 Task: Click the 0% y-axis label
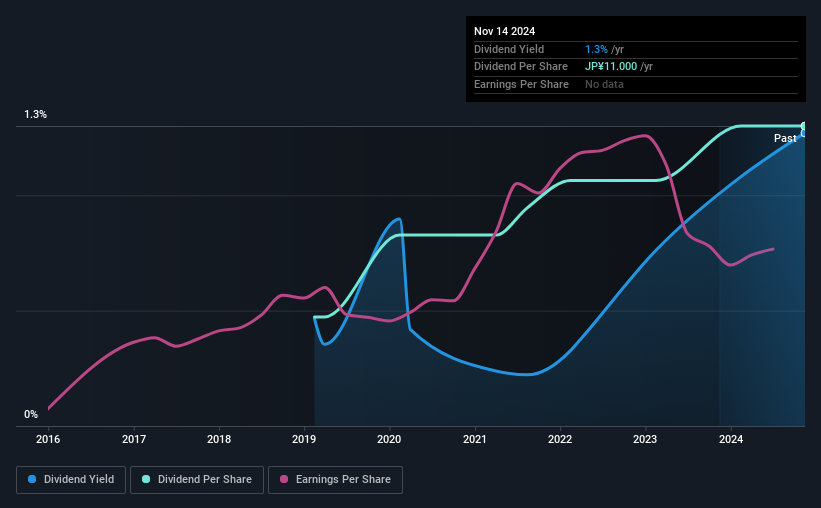tap(31, 414)
